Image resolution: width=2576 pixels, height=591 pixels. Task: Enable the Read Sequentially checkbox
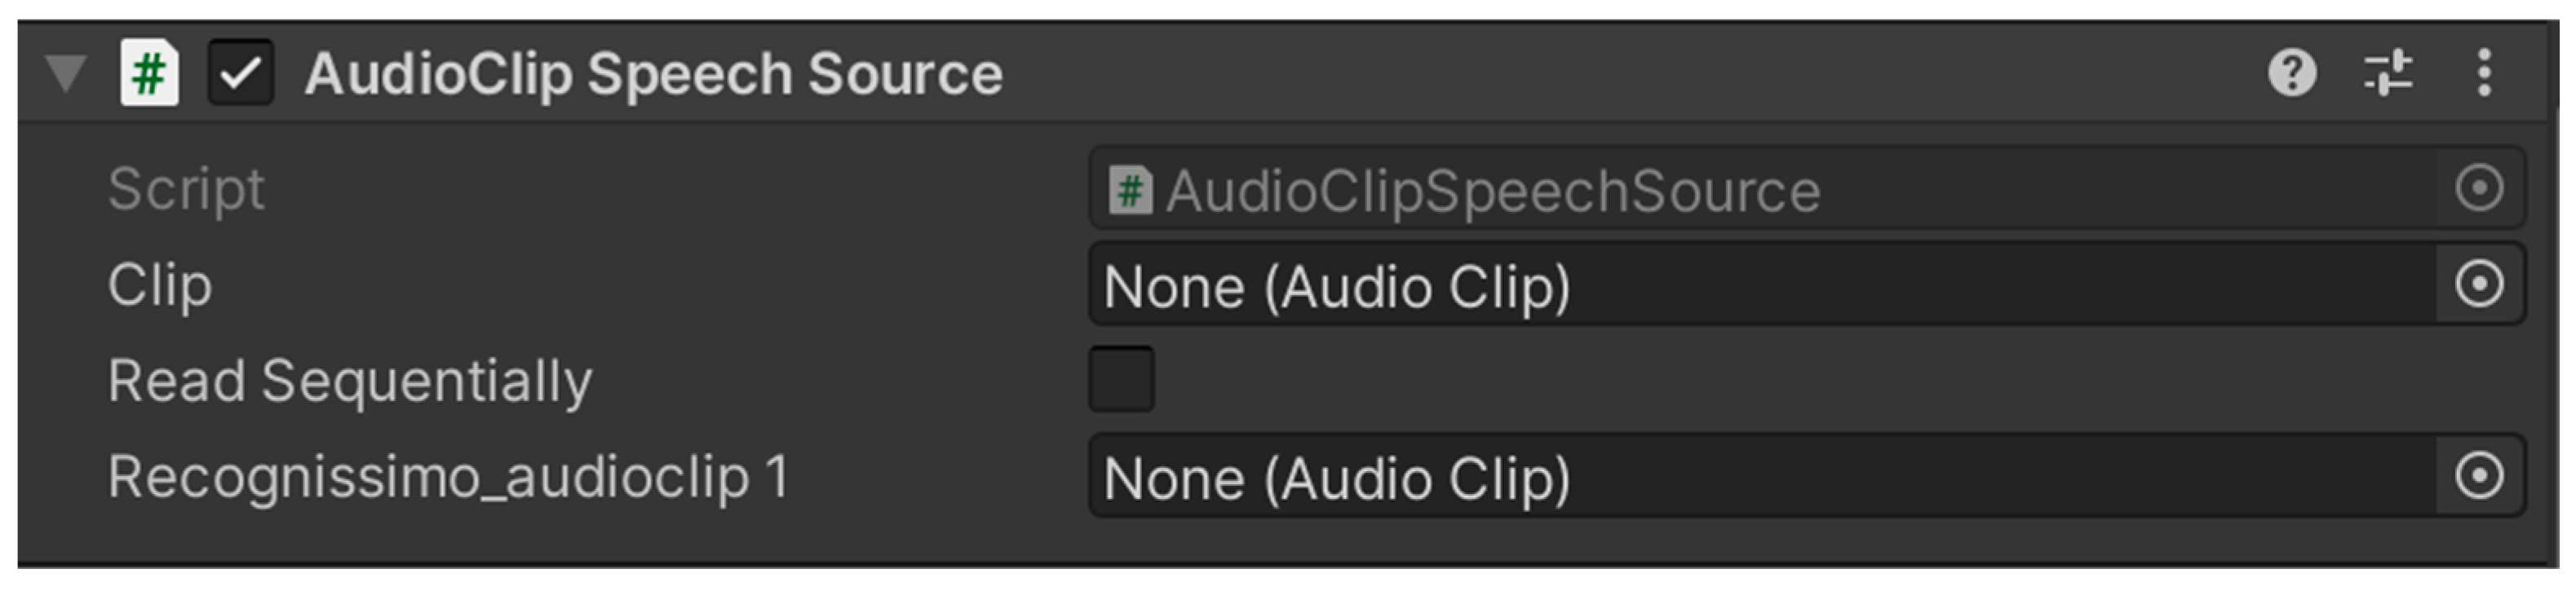(x=1121, y=379)
